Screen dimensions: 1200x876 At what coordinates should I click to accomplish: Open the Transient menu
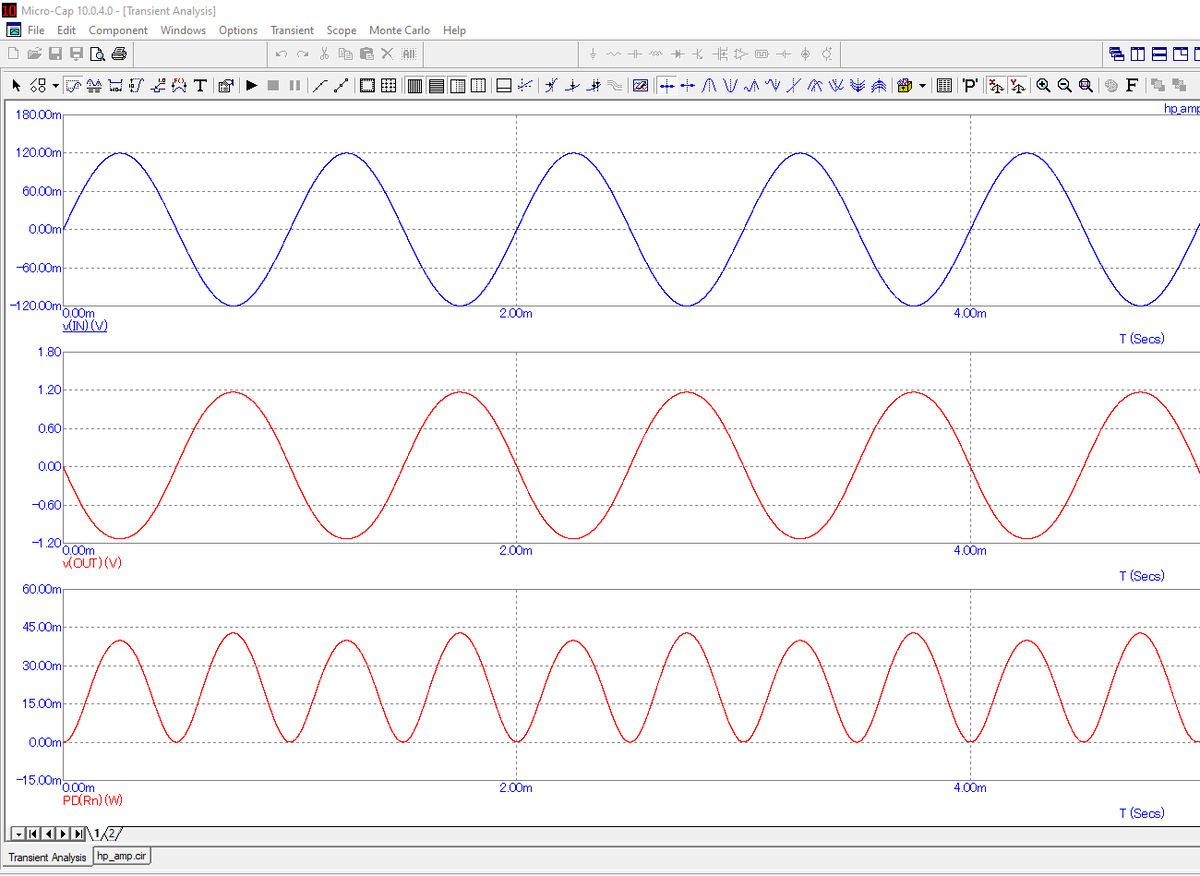coord(292,30)
